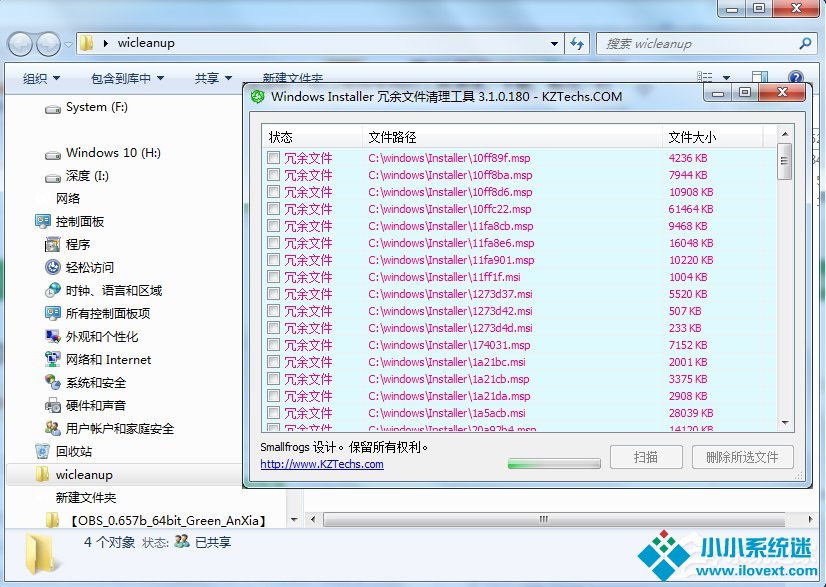Select the 深度 (I:) drive icon
This screenshot has height=587, width=826.
53,178
